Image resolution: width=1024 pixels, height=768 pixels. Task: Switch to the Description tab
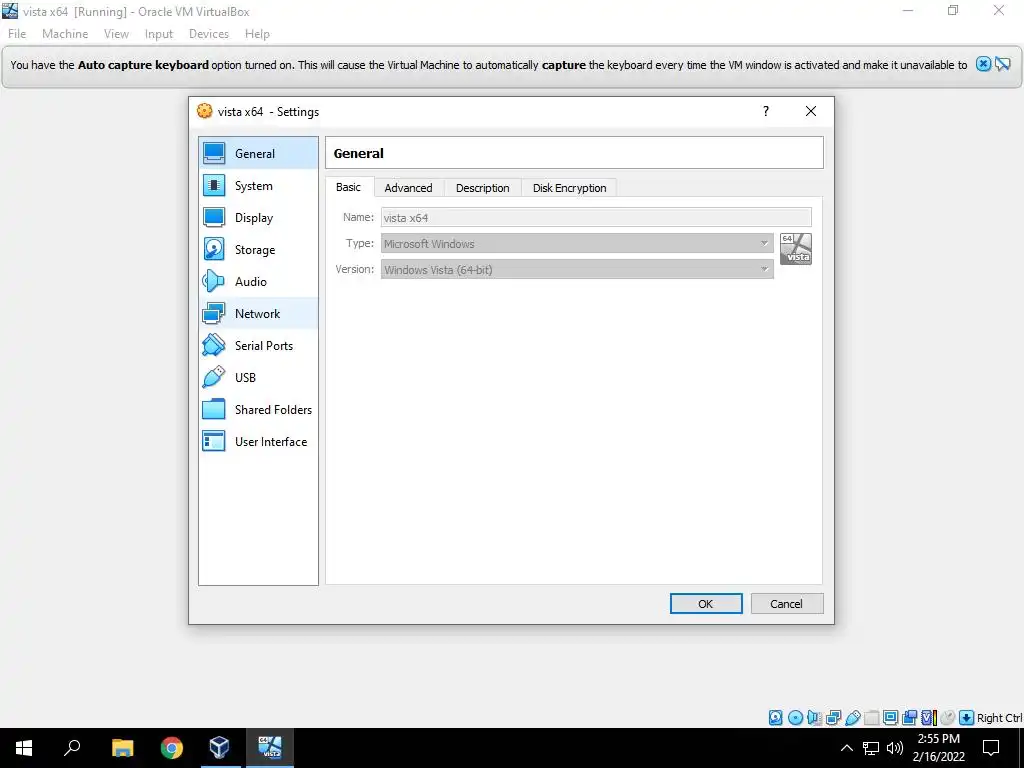[483, 188]
